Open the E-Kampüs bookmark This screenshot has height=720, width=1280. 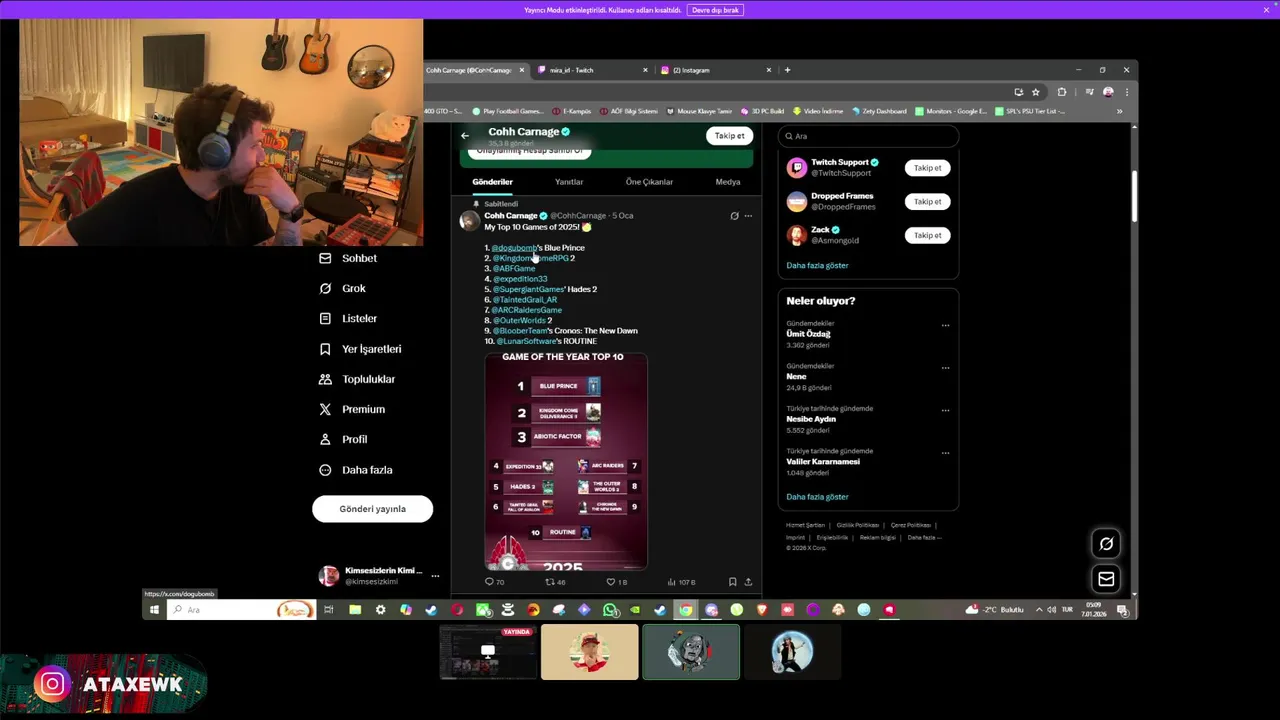click(571, 111)
